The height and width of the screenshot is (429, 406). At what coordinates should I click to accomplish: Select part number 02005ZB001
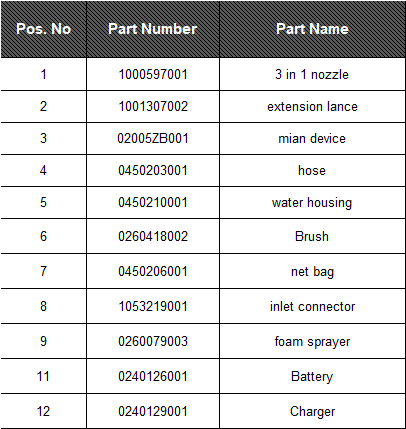[153, 138]
